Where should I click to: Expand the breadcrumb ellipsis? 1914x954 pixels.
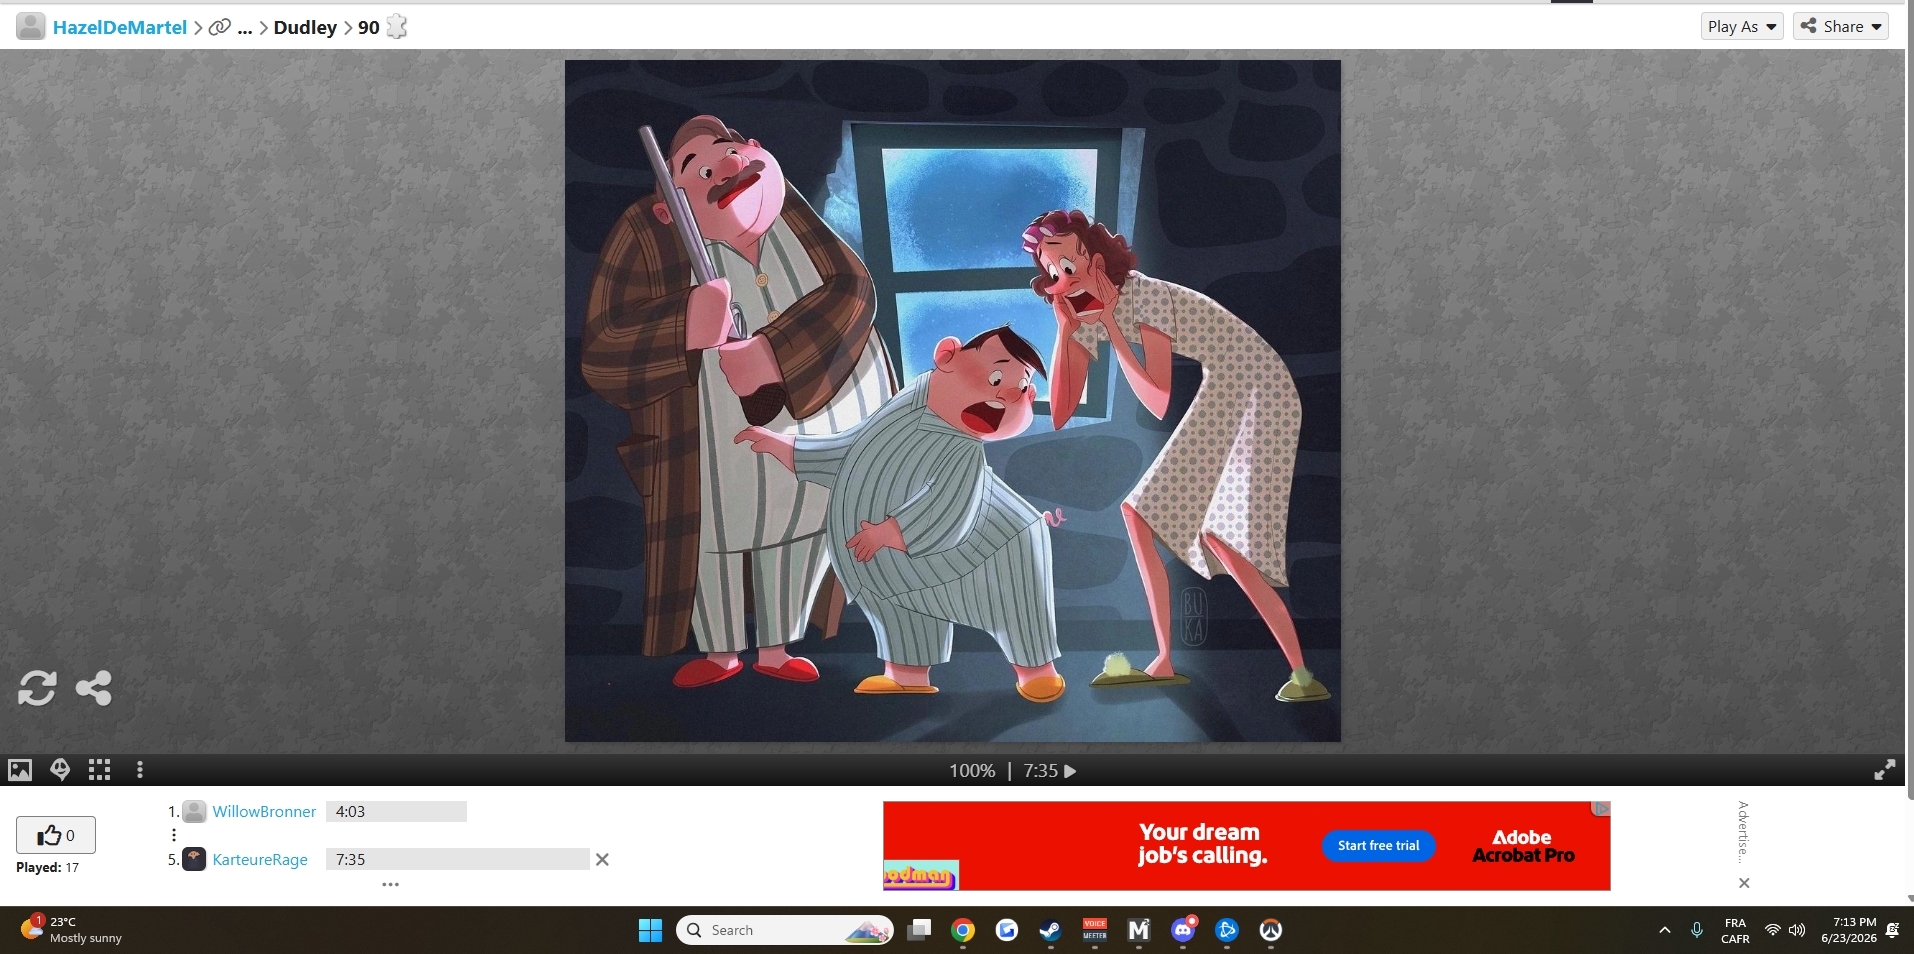tap(245, 28)
